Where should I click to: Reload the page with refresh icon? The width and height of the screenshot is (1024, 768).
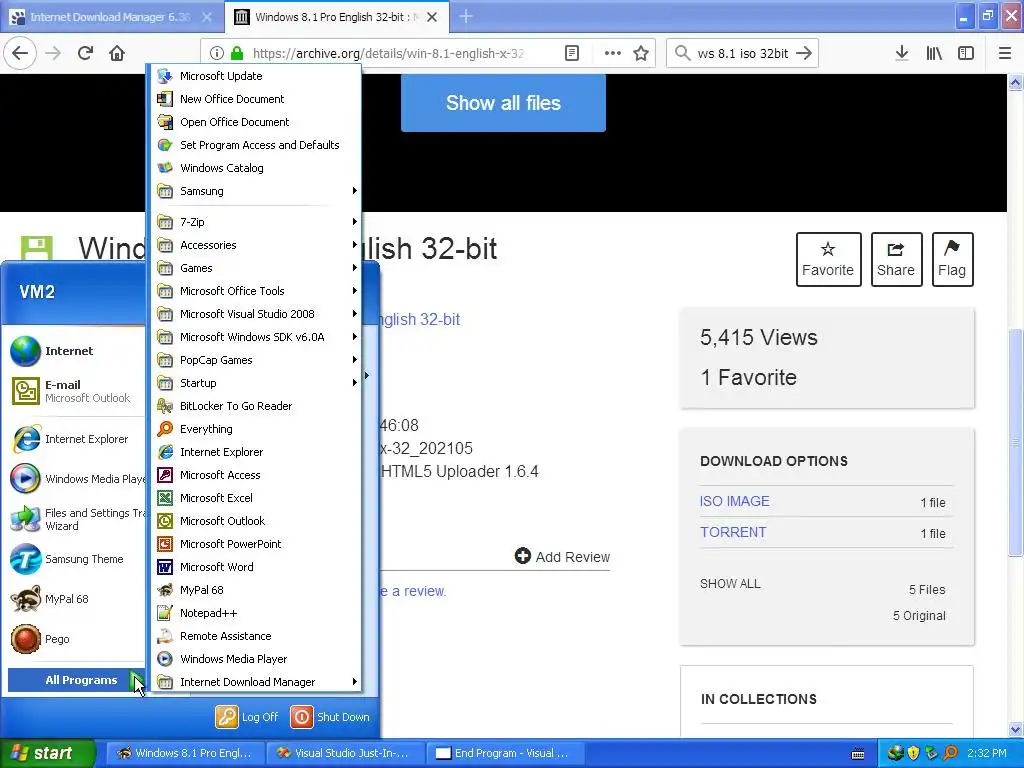(x=85, y=53)
